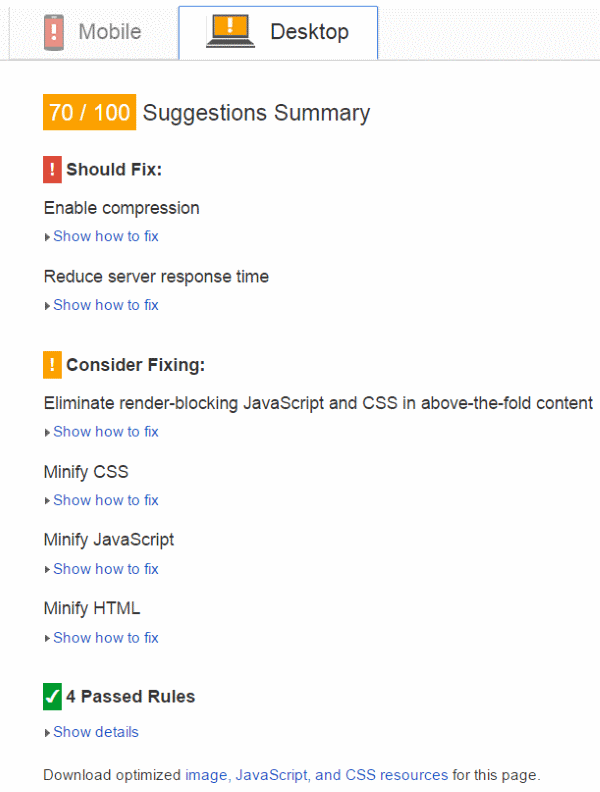
Task: Click the Minify HTML rule title
Action: [92, 608]
